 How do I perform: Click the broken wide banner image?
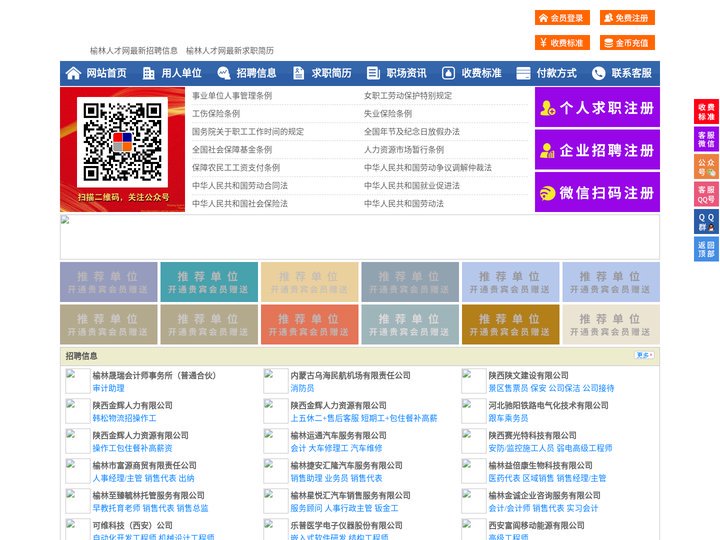click(x=360, y=237)
